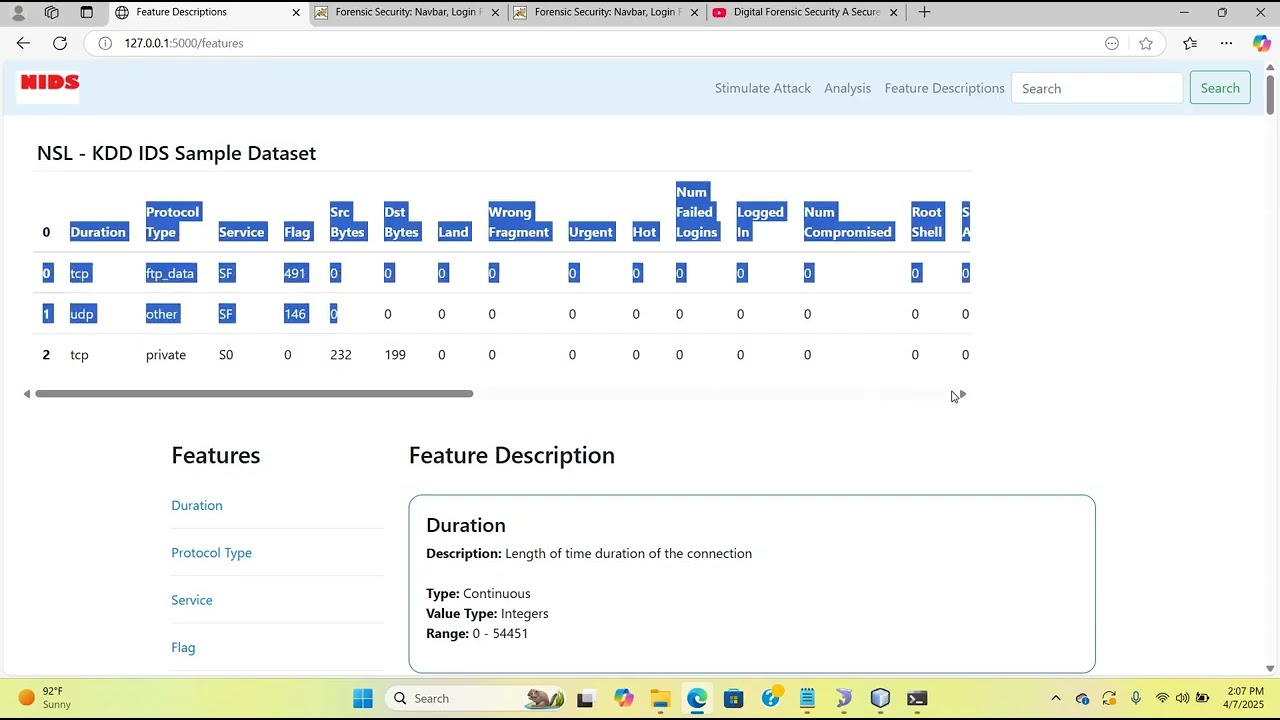Select Duration in Features list
1280x720 pixels.
click(197, 505)
